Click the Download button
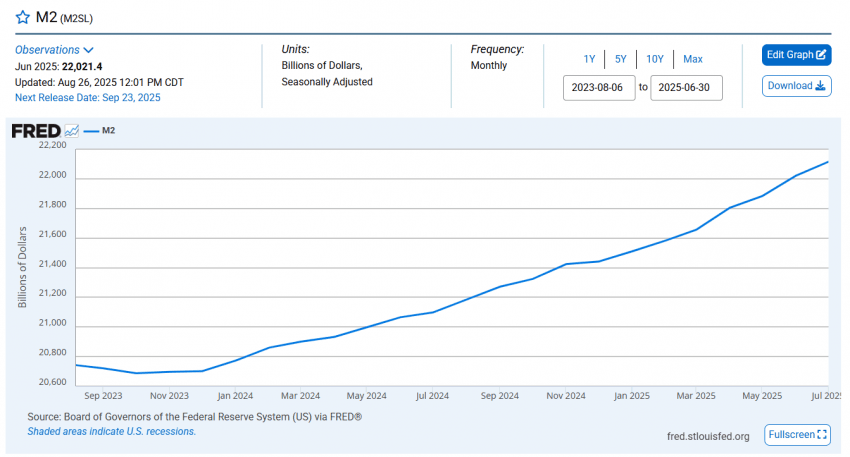Viewport: 850px width, 457px height. (796, 86)
